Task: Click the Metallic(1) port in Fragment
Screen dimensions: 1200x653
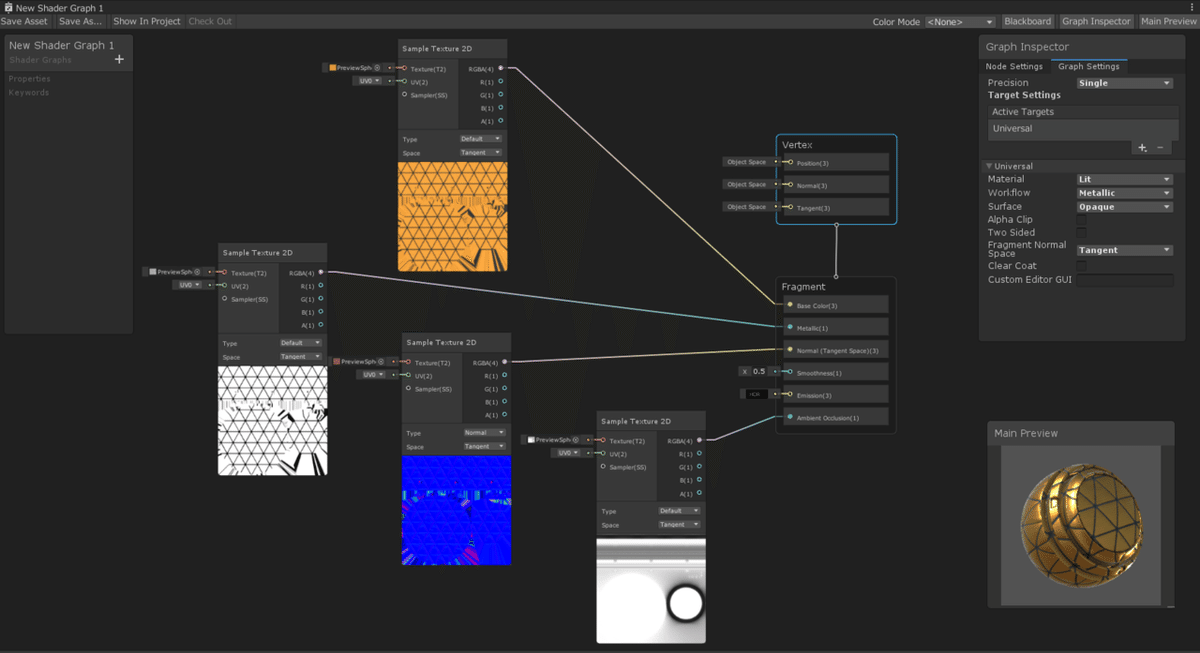Action: pyautogui.click(x=790, y=327)
